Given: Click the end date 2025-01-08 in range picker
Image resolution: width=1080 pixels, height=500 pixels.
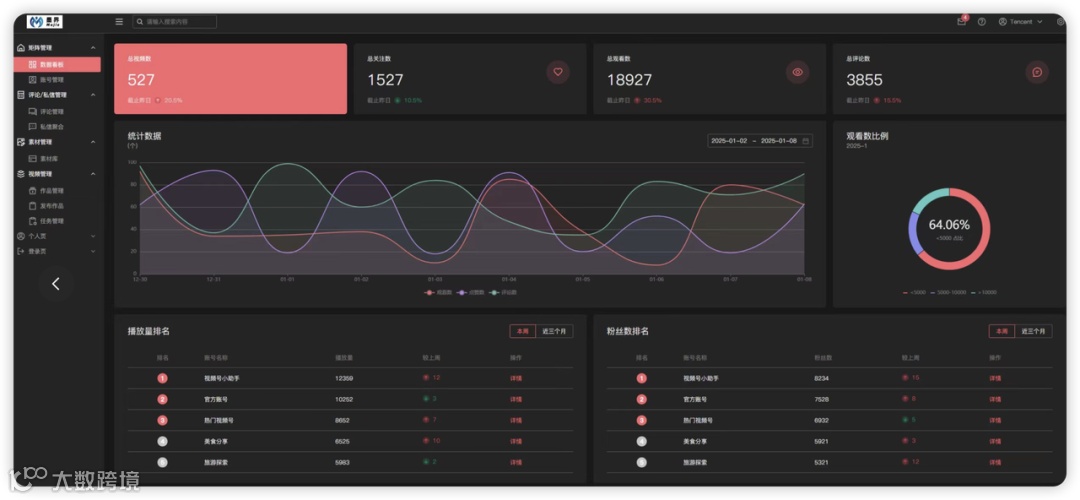Looking at the screenshot, I should [x=778, y=140].
